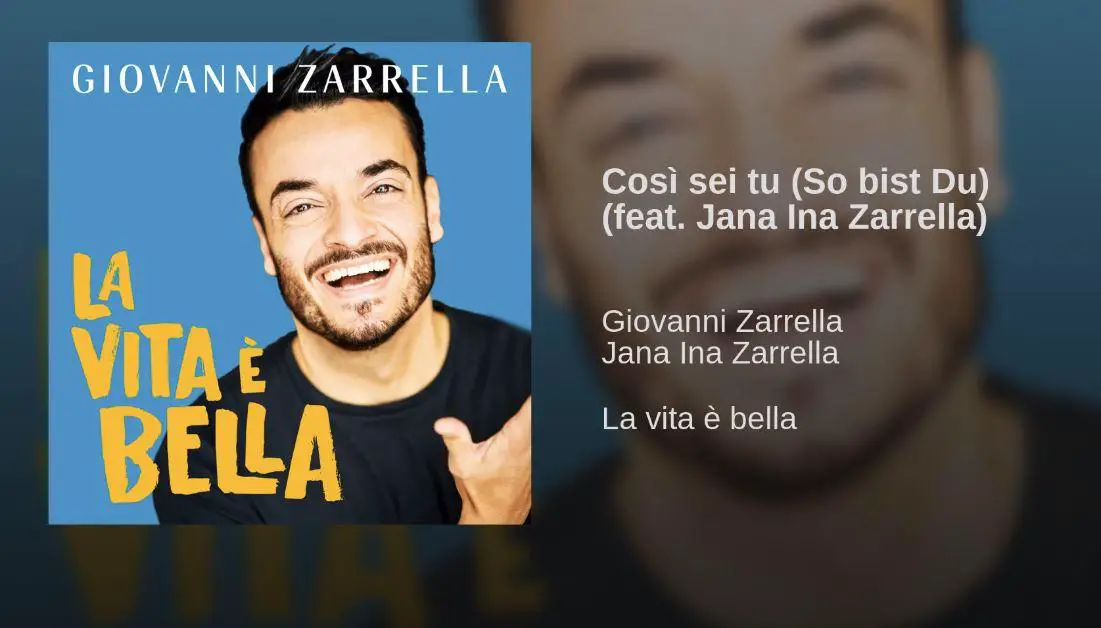Click album name La vita è bella text
Screen dimensions: 1101x628
coord(699,419)
